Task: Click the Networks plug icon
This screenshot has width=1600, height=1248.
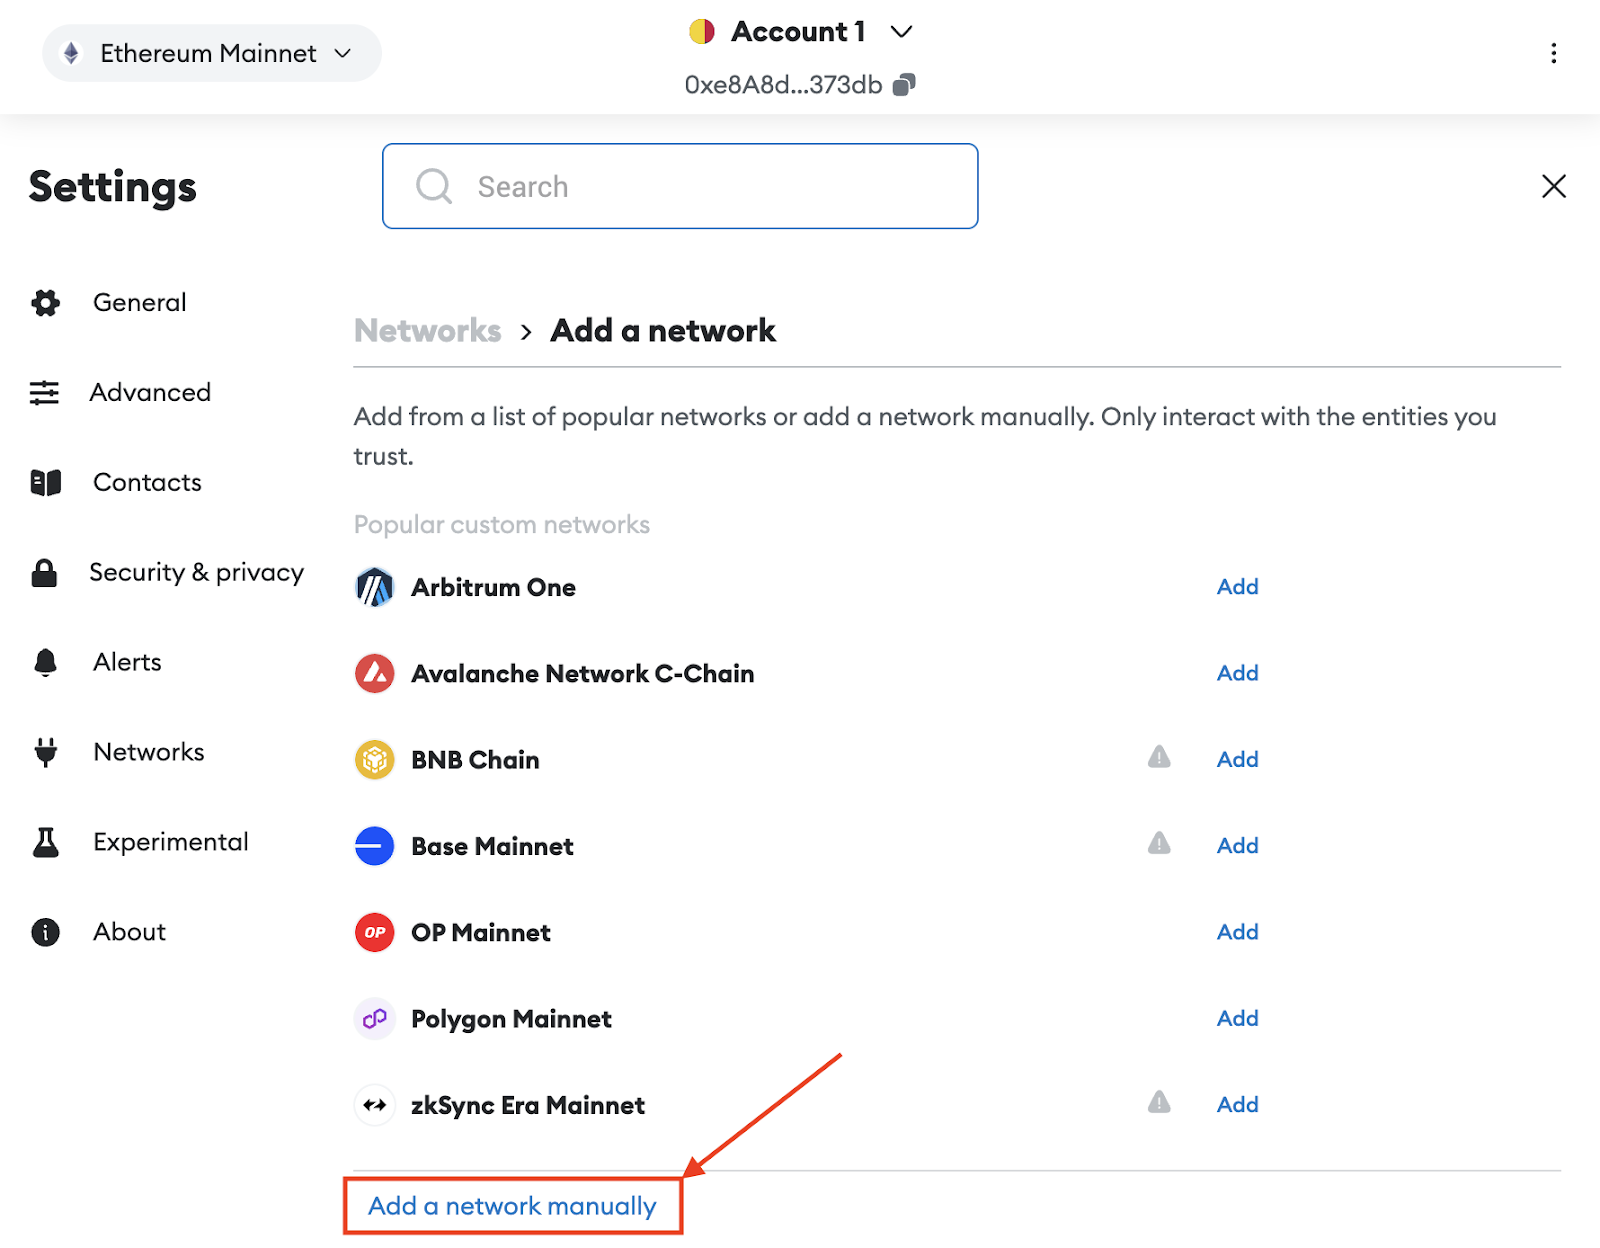Action: [x=45, y=752]
